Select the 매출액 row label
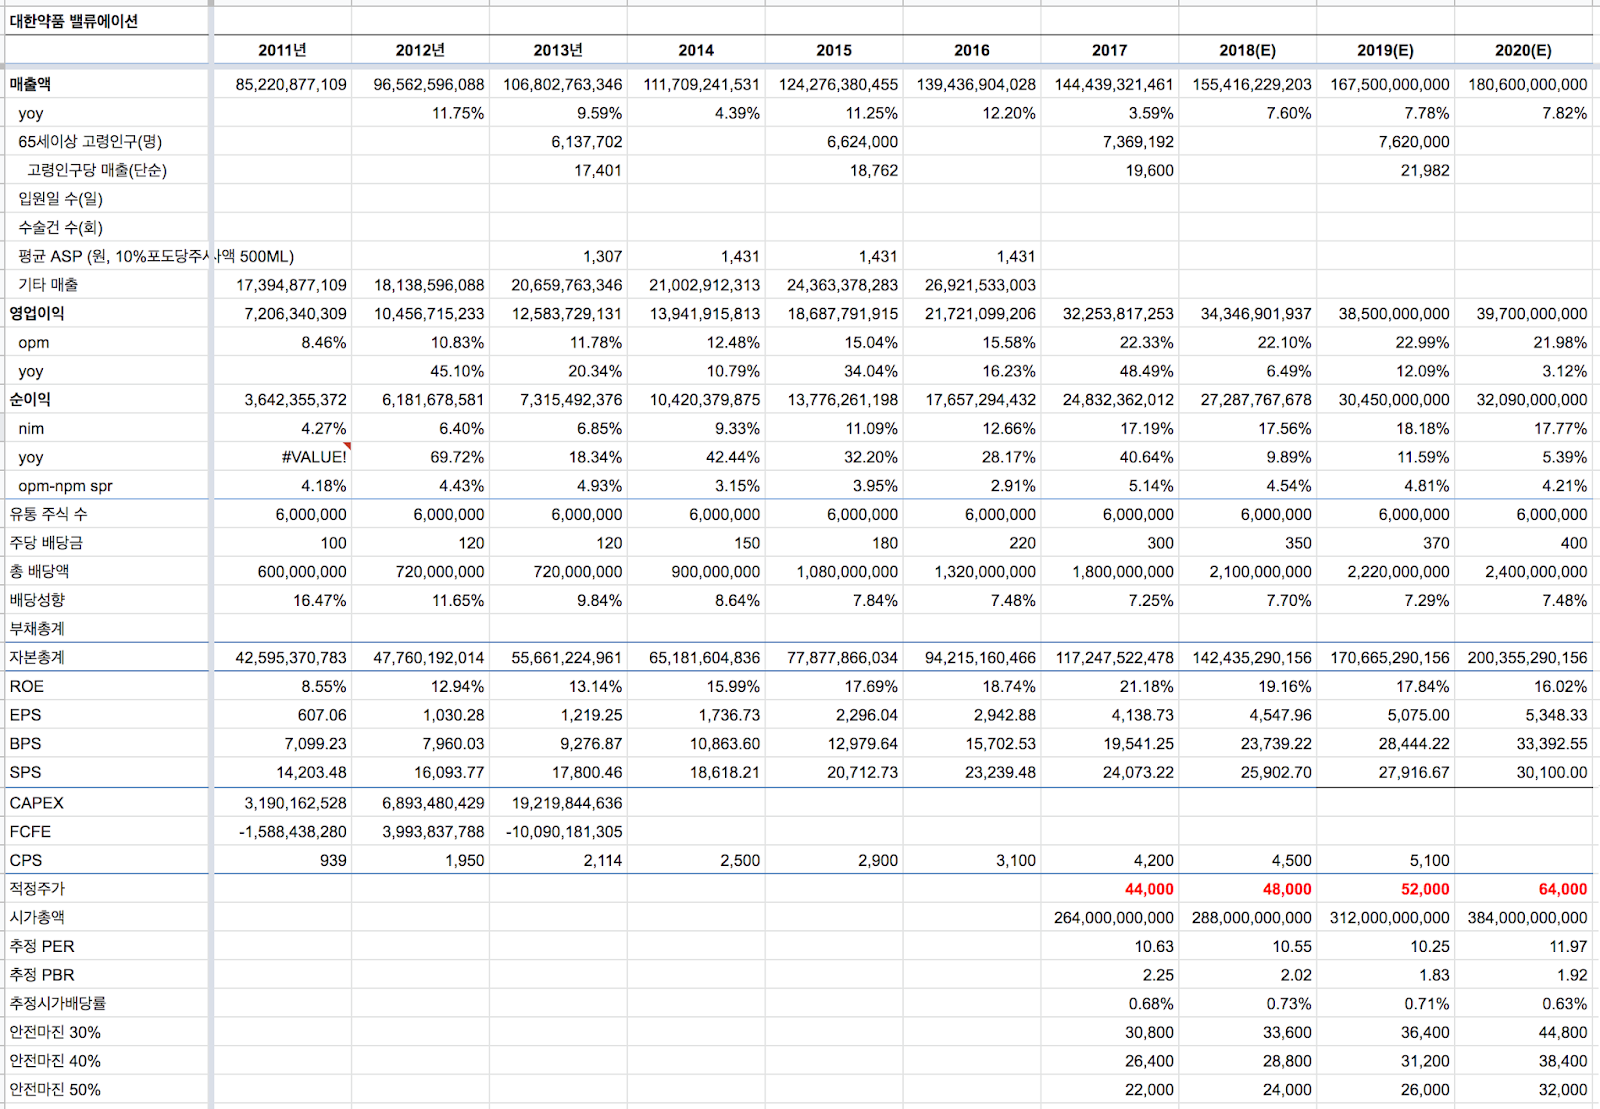 point(30,85)
